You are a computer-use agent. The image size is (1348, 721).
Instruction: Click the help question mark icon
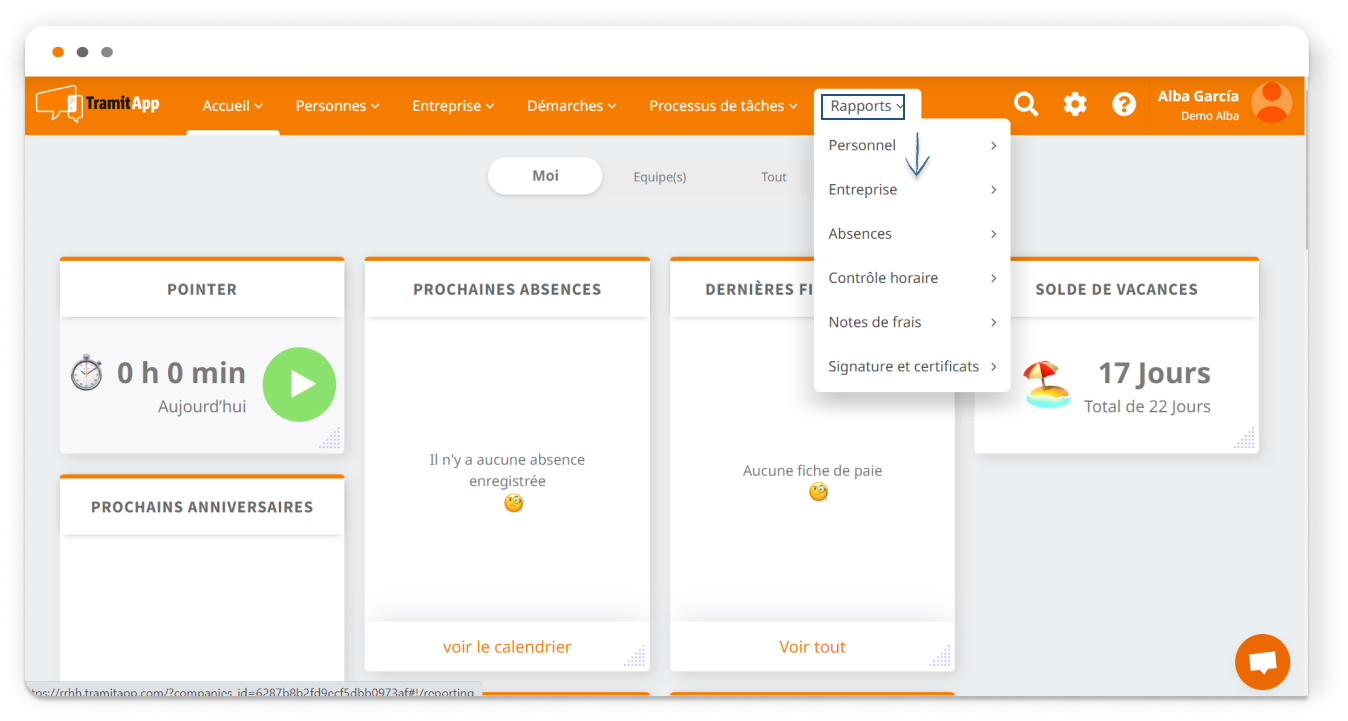(1124, 104)
